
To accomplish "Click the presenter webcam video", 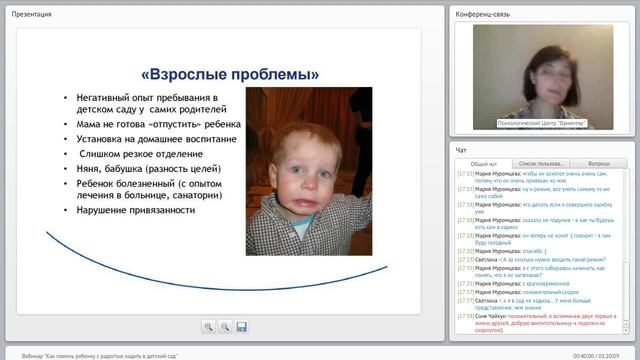I will click(x=543, y=77).
